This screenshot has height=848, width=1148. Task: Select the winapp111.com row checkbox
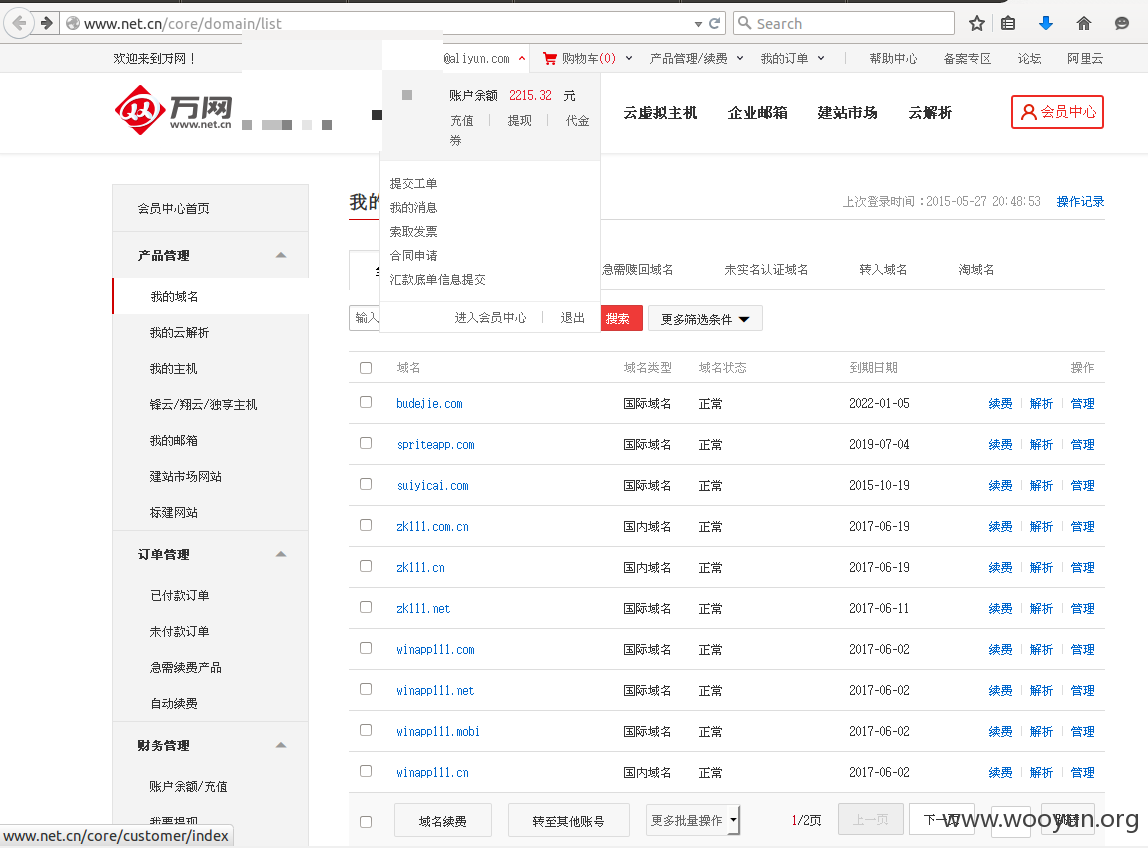click(x=366, y=648)
